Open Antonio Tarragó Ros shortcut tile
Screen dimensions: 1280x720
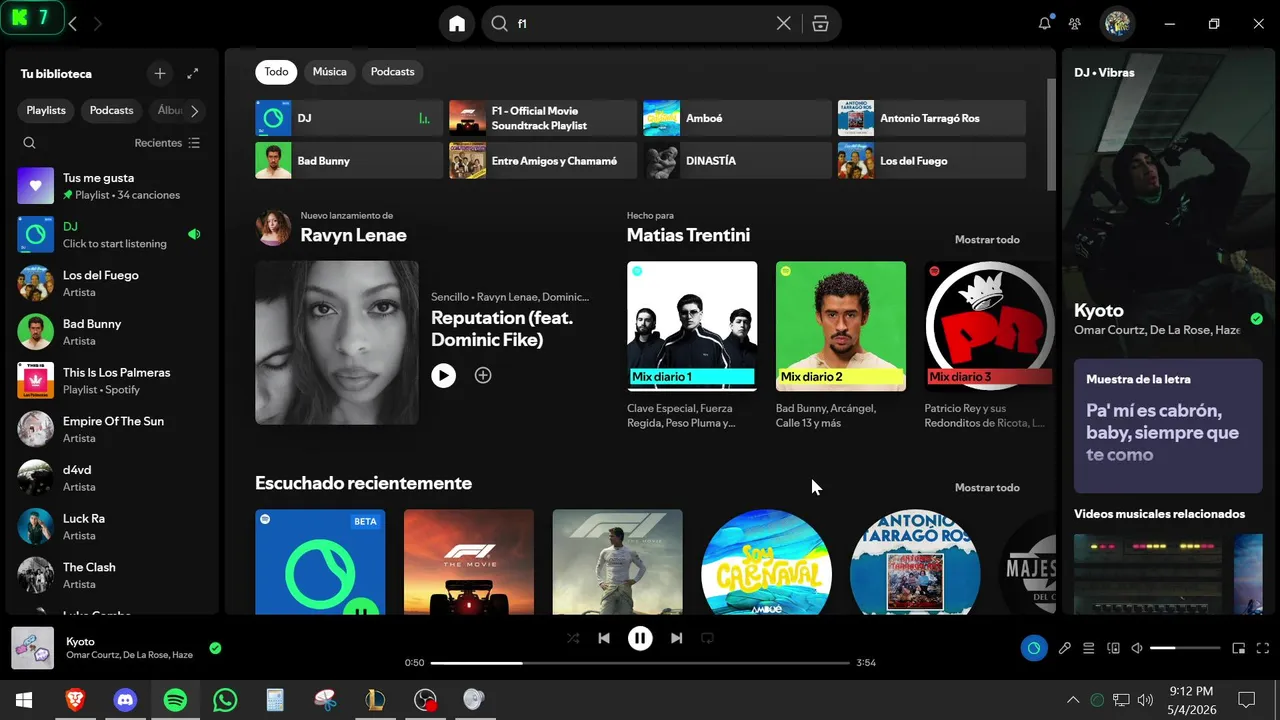(x=931, y=118)
